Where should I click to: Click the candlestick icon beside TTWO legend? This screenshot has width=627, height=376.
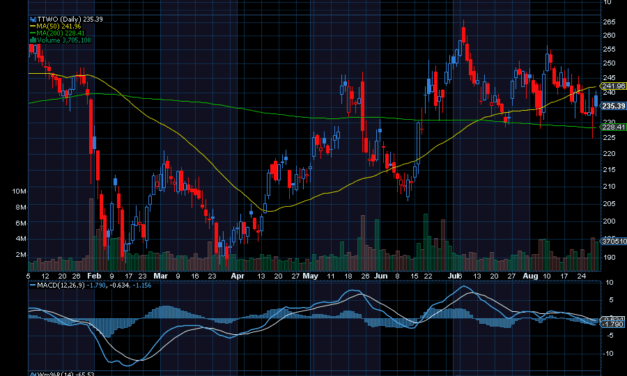click(x=33, y=19)
